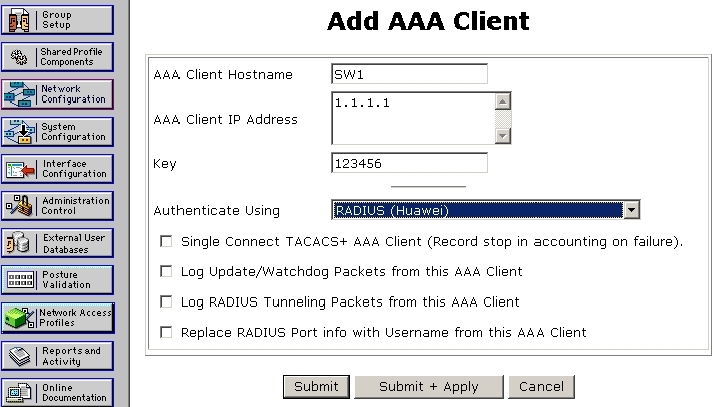
Task: Go to Network Configuration page
Action: 57,94
